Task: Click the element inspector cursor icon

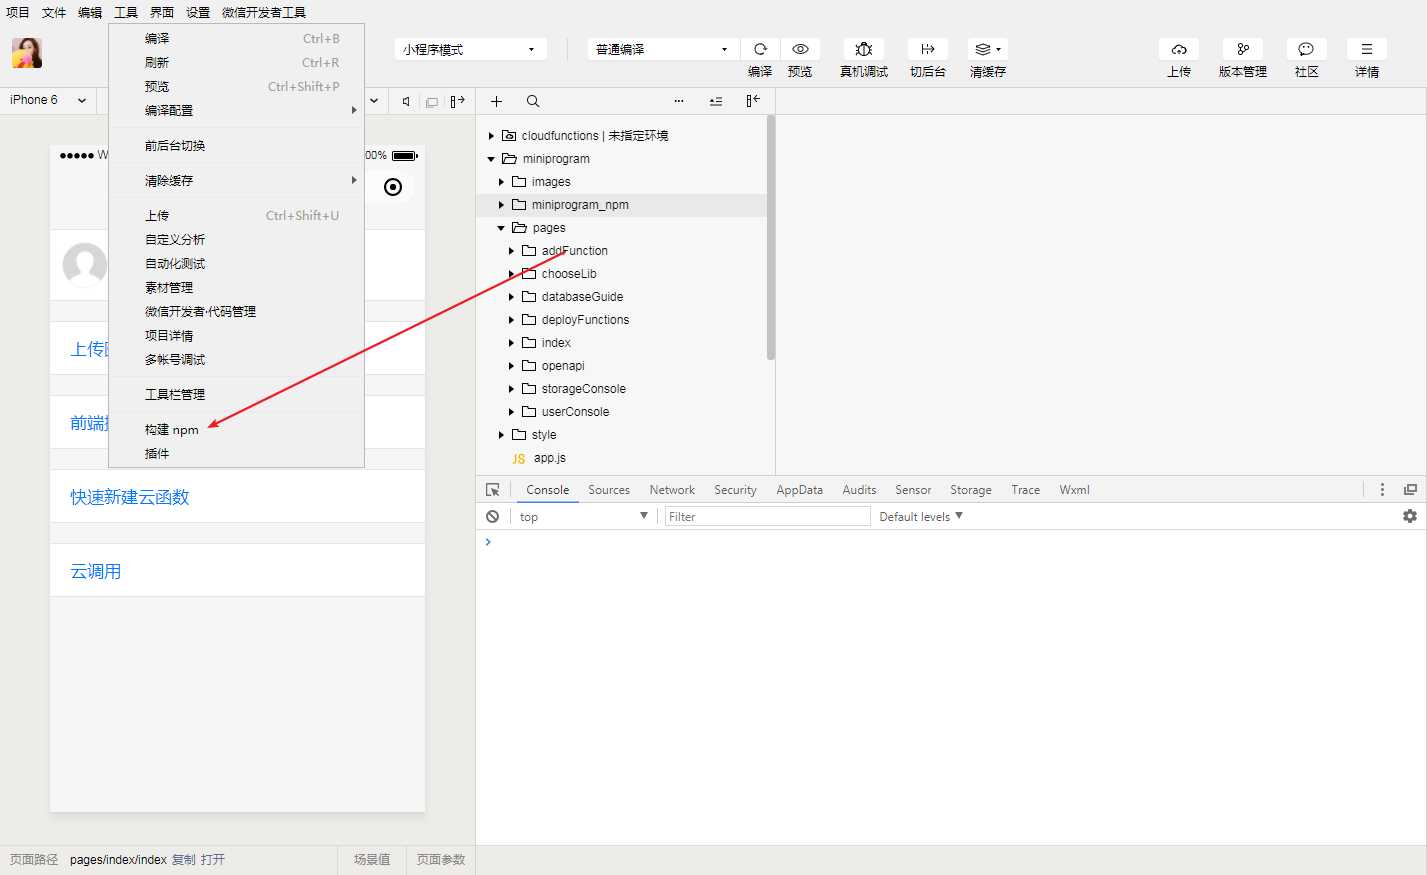Action: click(493, 490)
